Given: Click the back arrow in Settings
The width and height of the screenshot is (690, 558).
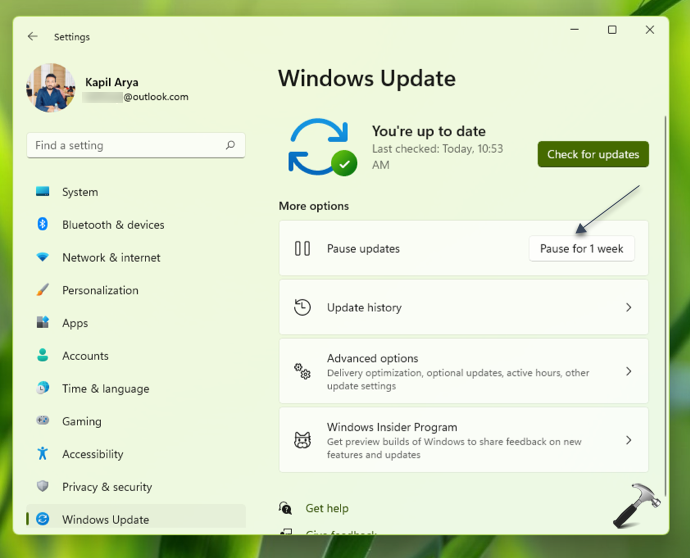Looking at the screenshot, I should [x=33, y=37].
